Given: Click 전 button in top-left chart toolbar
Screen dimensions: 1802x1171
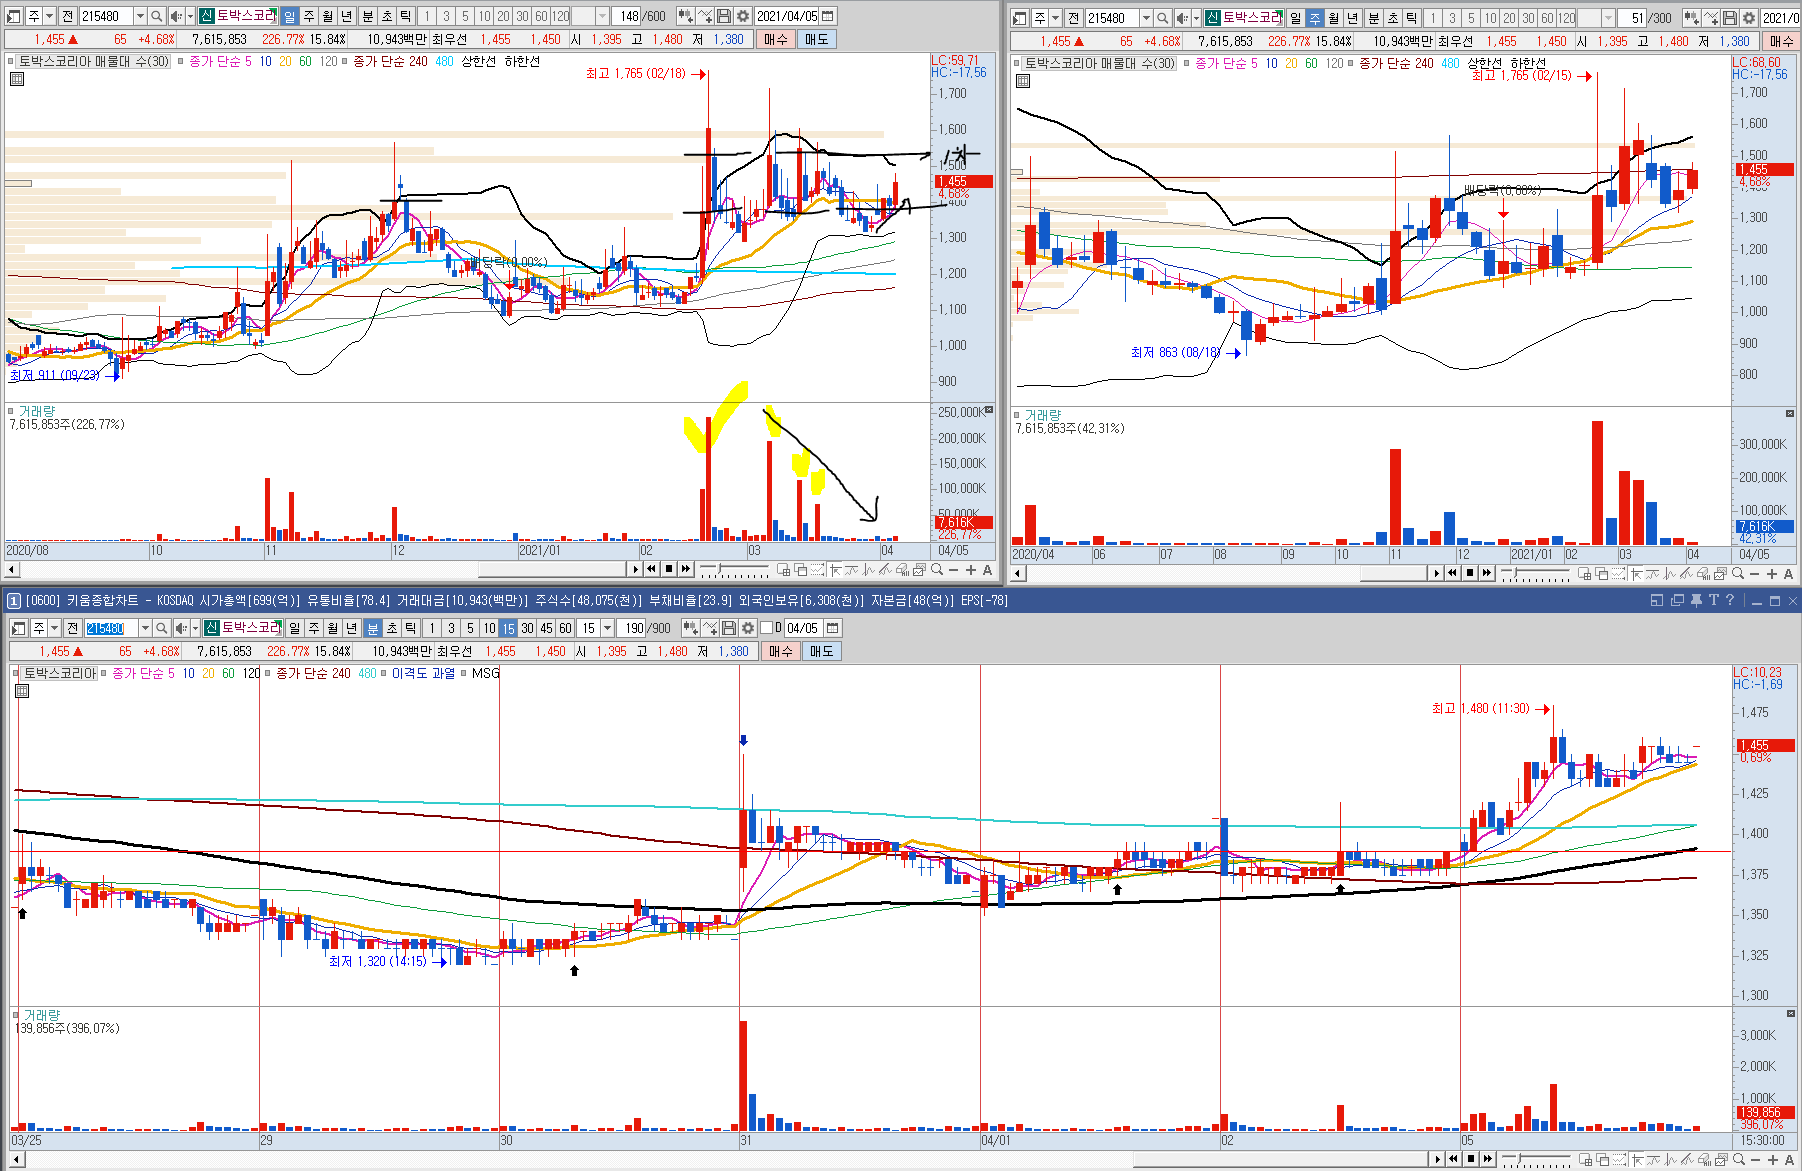Looking at the screenshot, I should [x=67, y=16].
